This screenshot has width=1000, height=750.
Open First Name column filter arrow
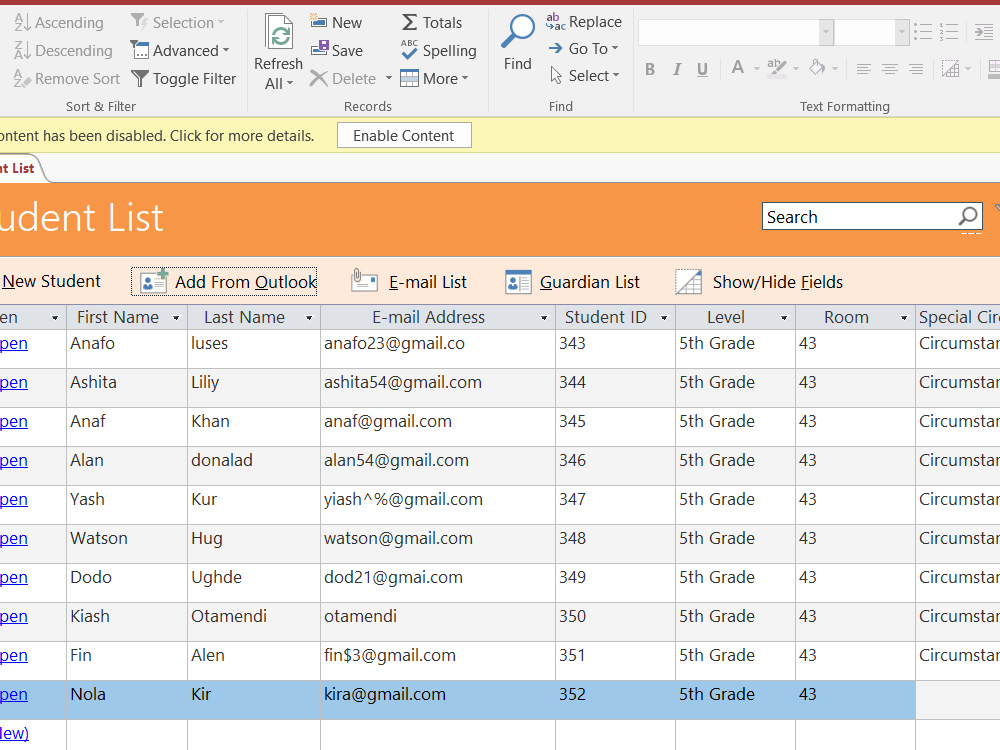(x=176, y=318)
